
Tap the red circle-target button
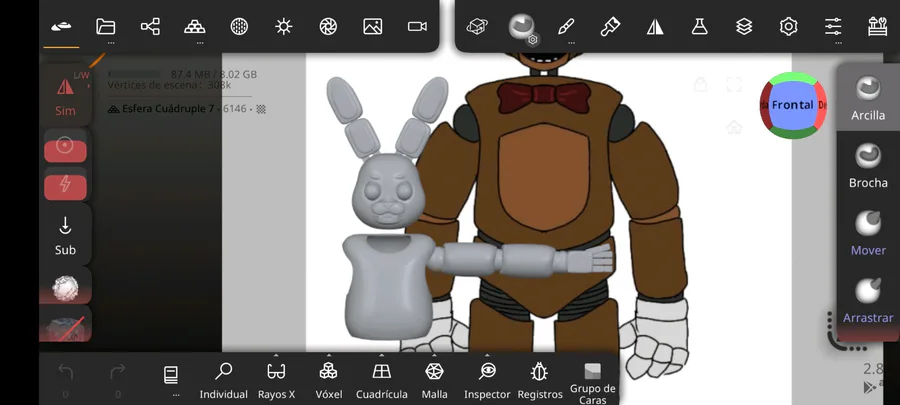point(65,147)
